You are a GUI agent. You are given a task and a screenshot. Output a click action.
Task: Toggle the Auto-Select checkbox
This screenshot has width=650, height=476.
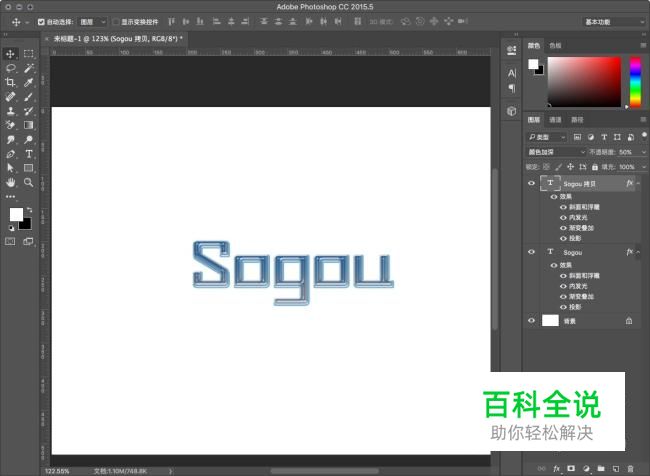pyautogui.click(x=41, y=22)
